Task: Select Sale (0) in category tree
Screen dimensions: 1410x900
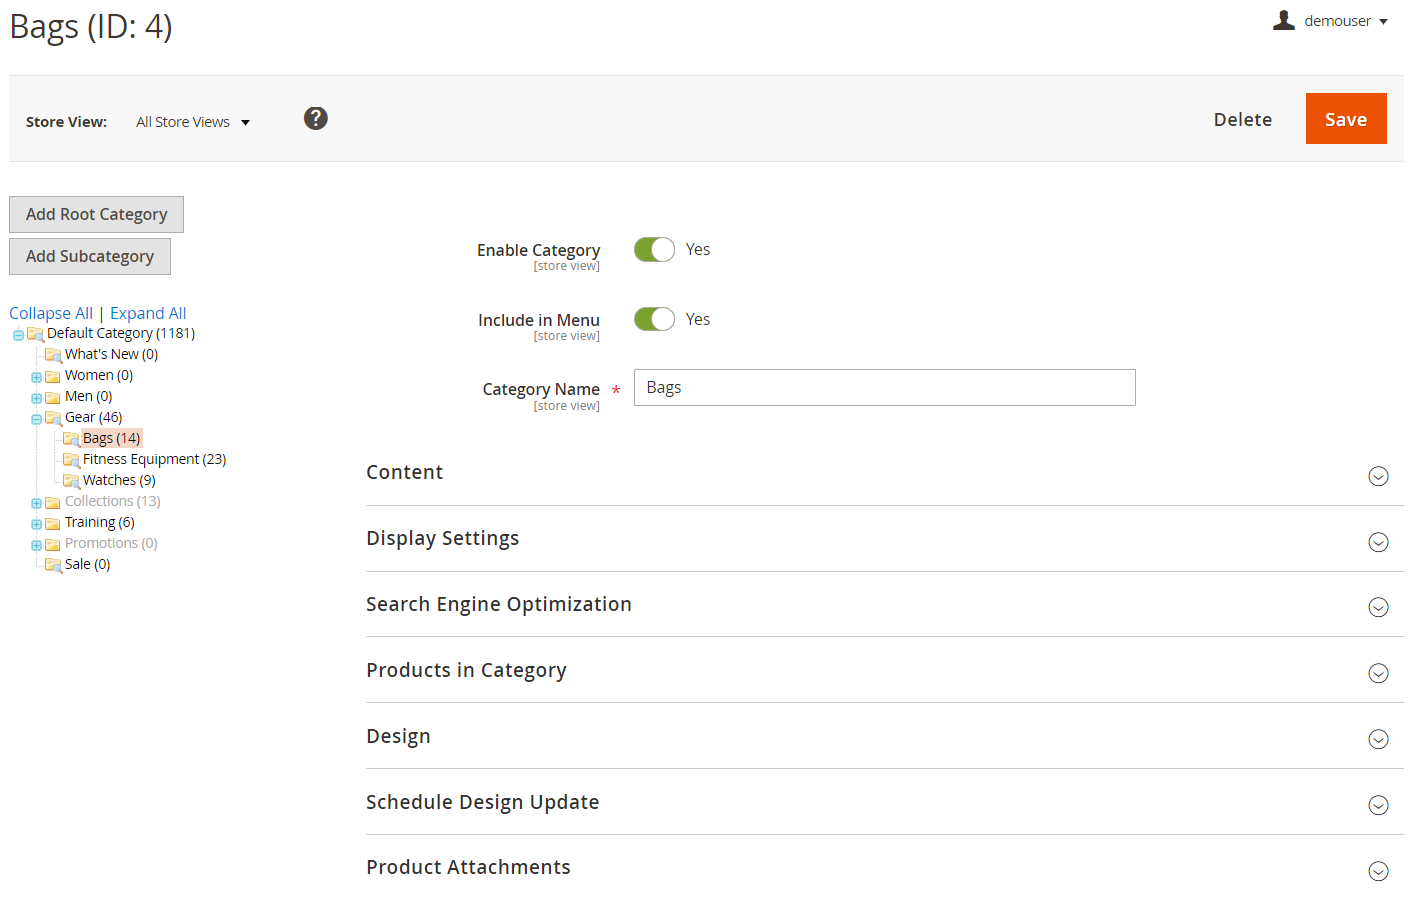Action: [x=87, y=564]
